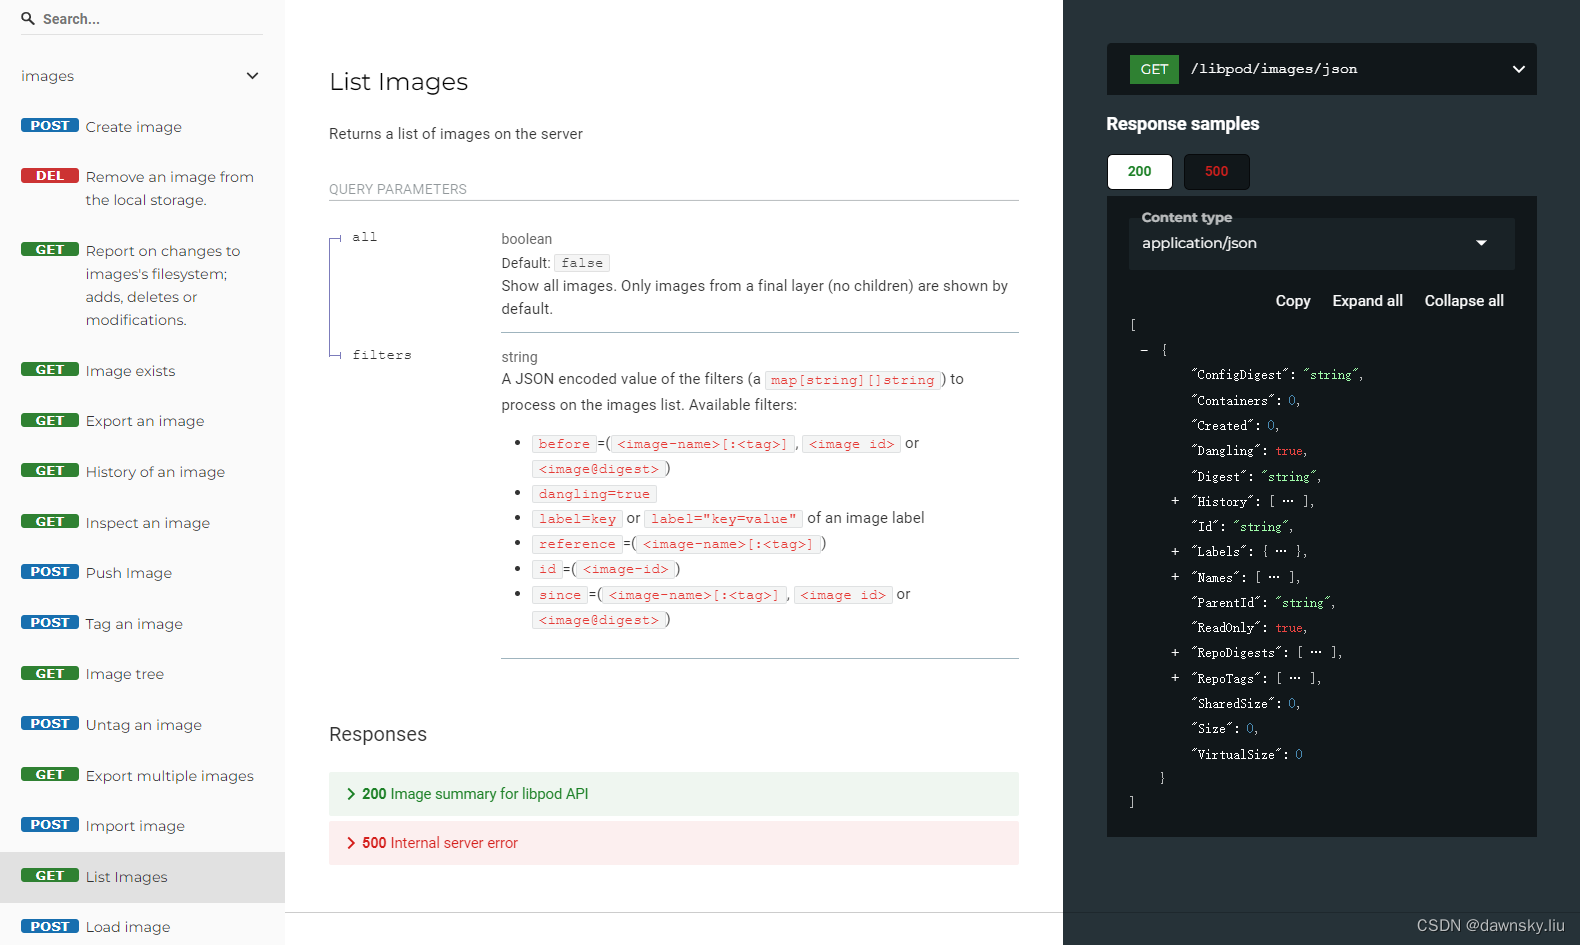Click the 'reference' filter code
Viewport: 1580px width, 945px height.
pyautogui.click(x=577, y=544)
